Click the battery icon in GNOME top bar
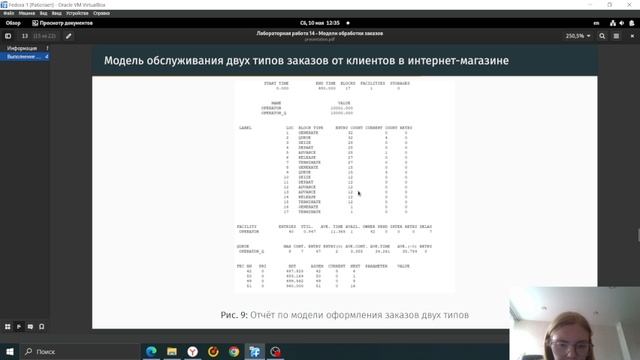Image resolution: width=640 pixels, height=360 pixels. (631, 23)
